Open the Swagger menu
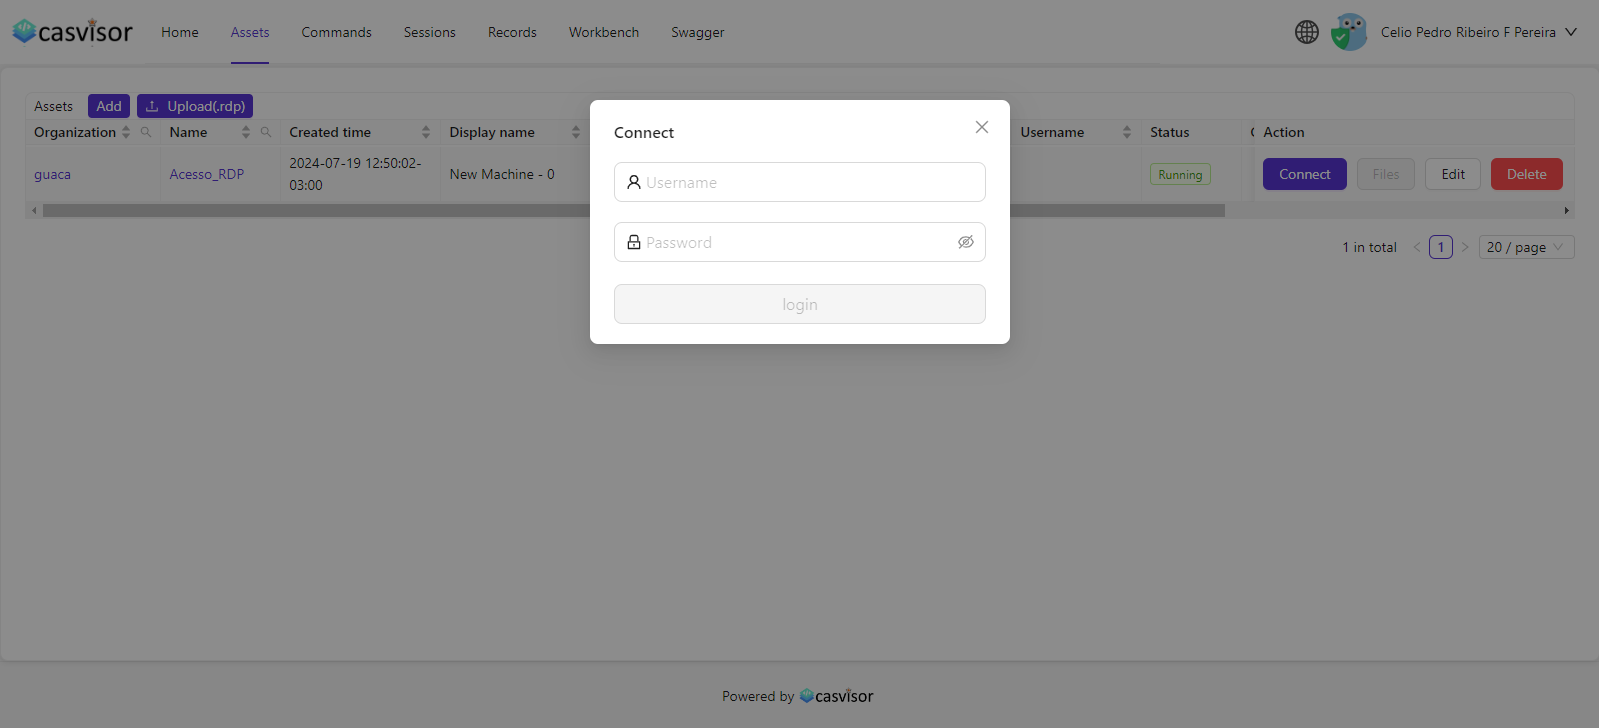The image size is (1599, 728). (x=698, y=32)
